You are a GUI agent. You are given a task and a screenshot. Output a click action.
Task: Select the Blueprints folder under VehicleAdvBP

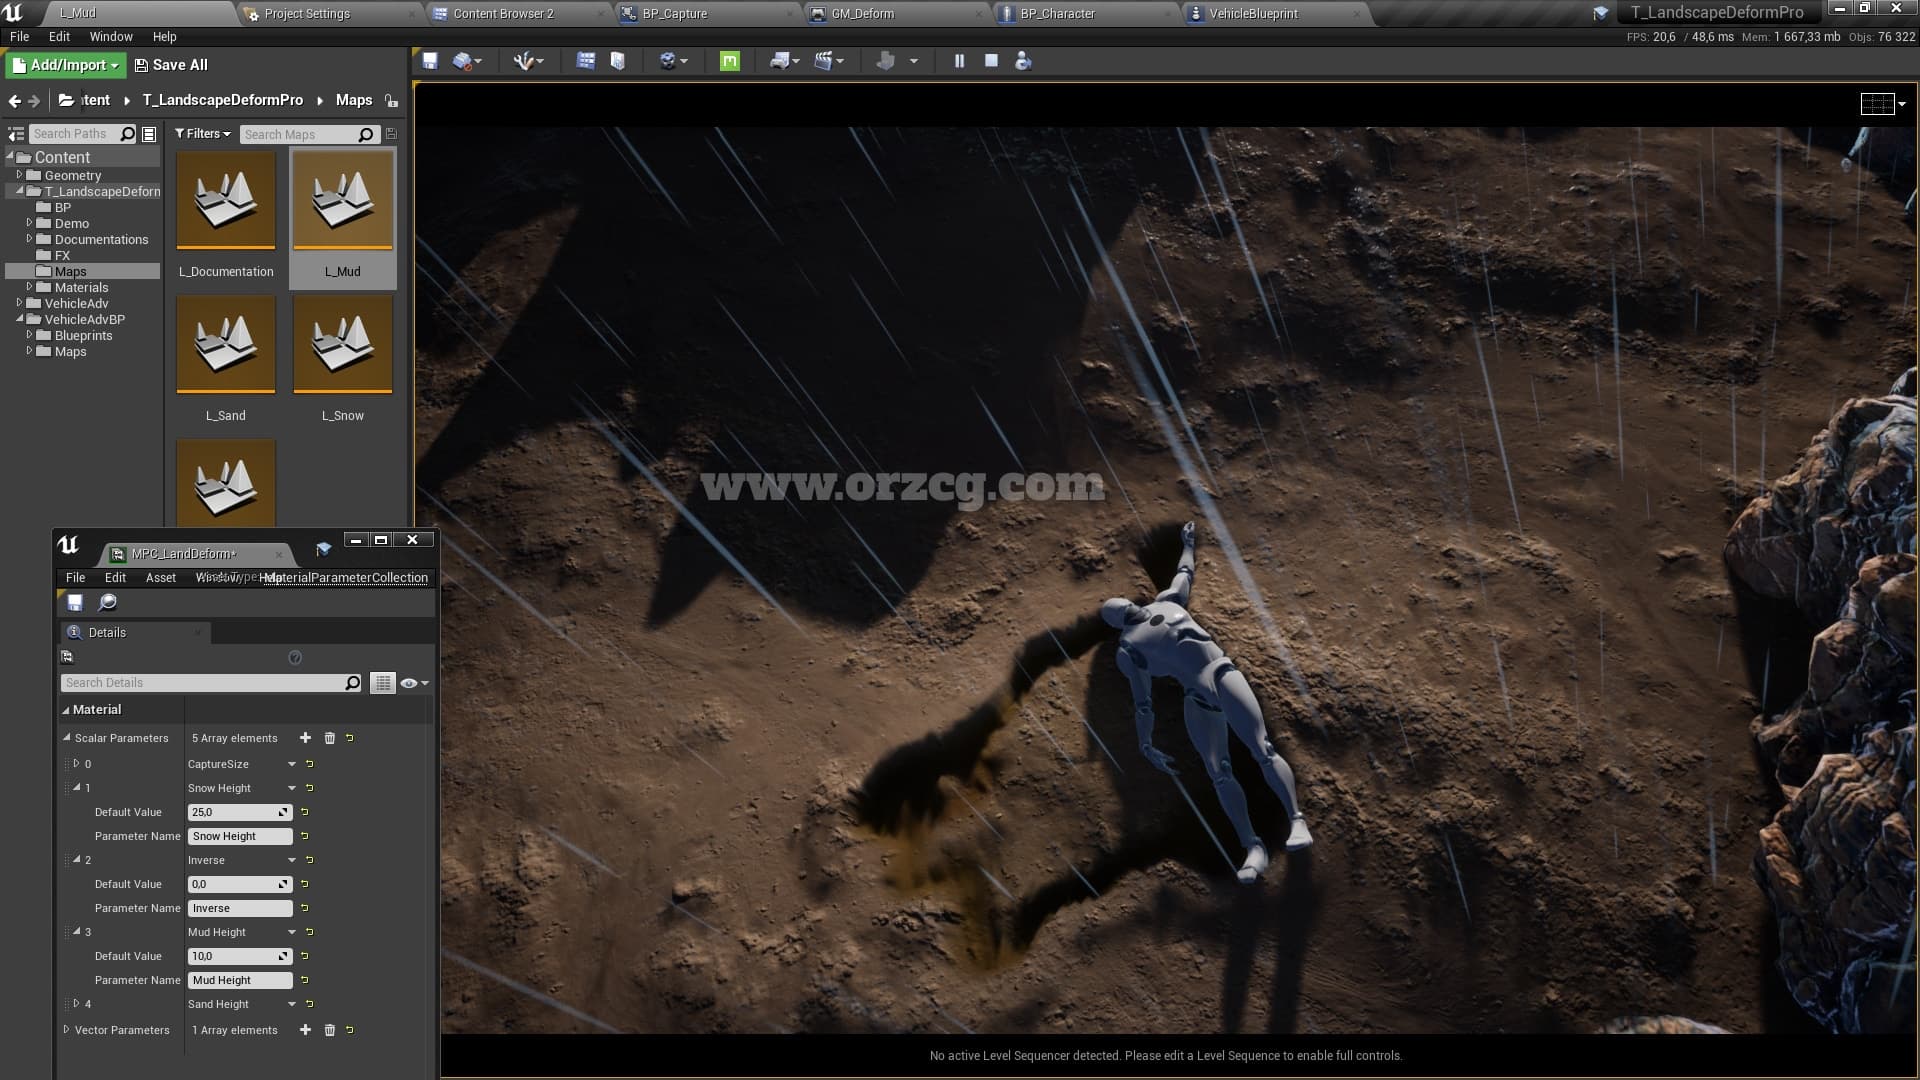(83, 335)
